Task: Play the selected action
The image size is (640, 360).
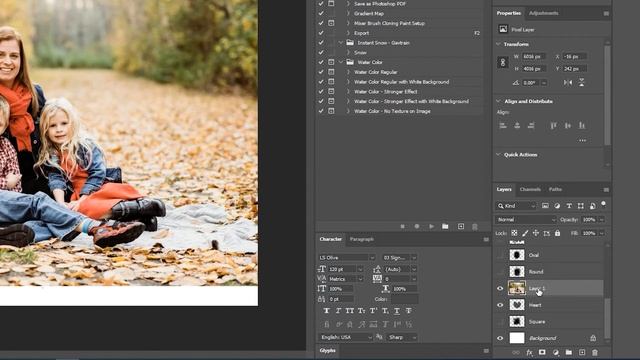Action: pyautogui.click(x=431, y=226)
